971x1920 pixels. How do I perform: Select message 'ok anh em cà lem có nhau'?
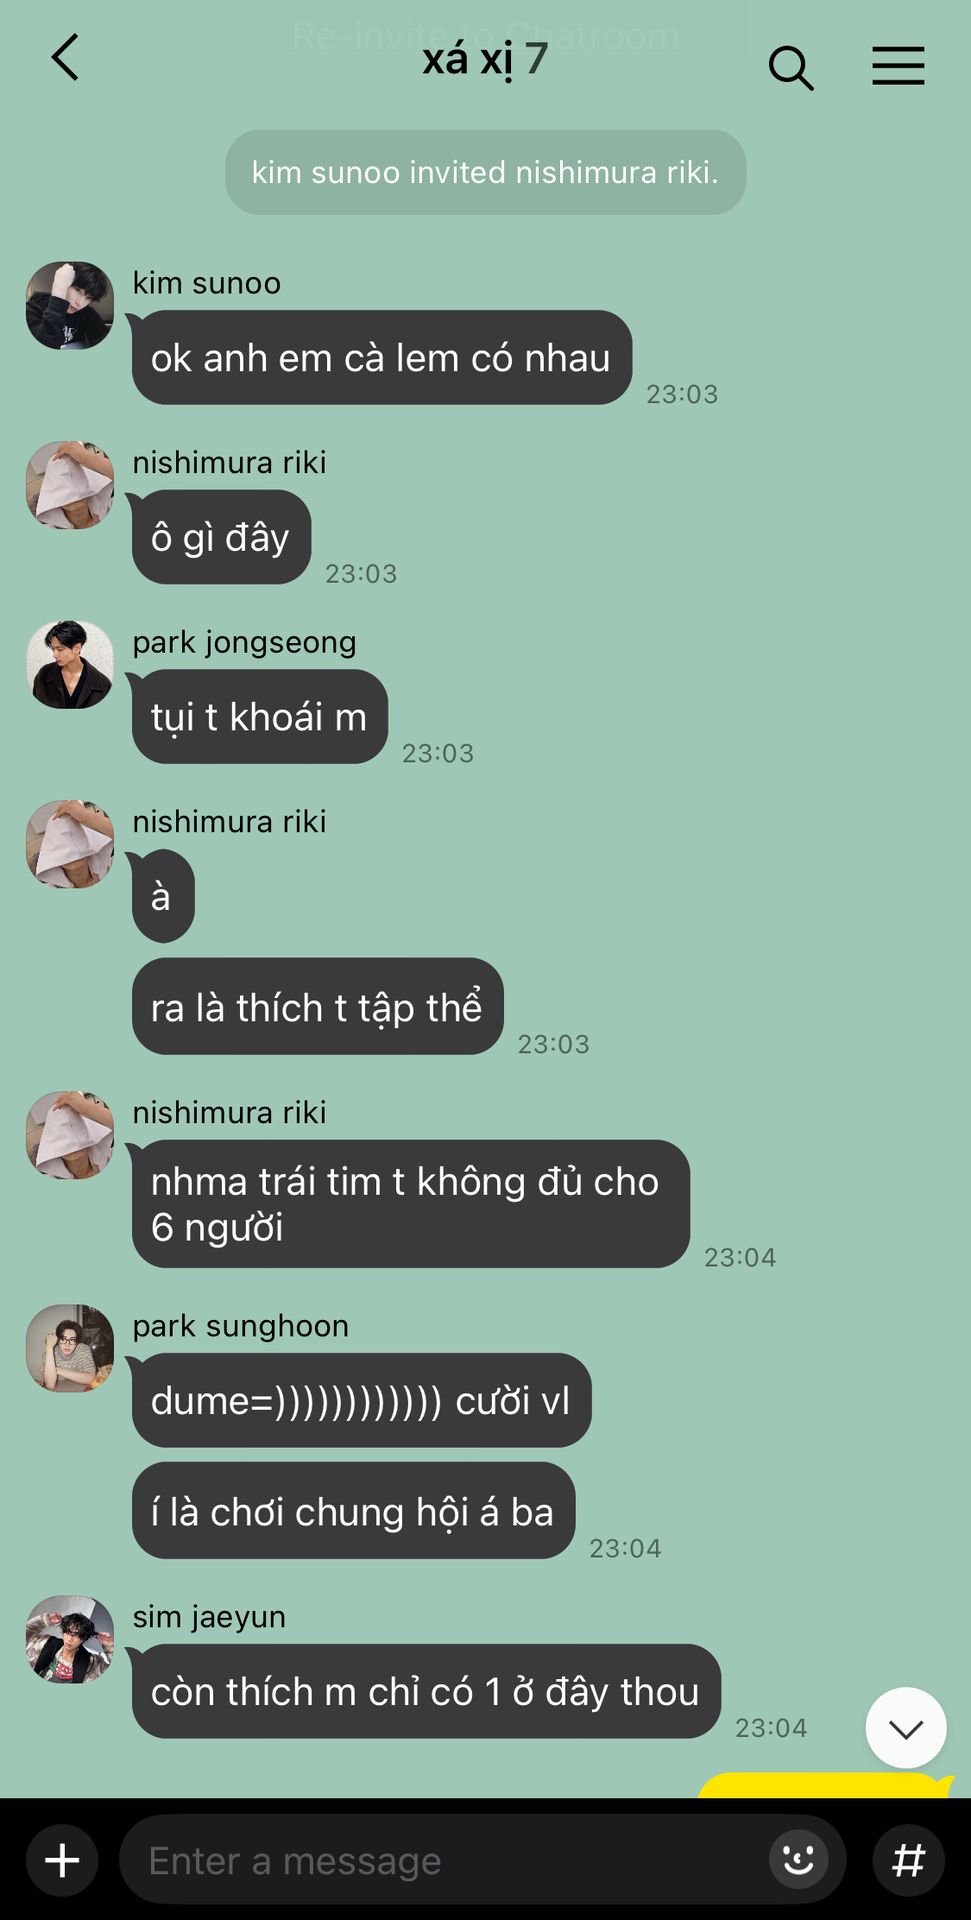pyautogui.click(x=381, y=358)
